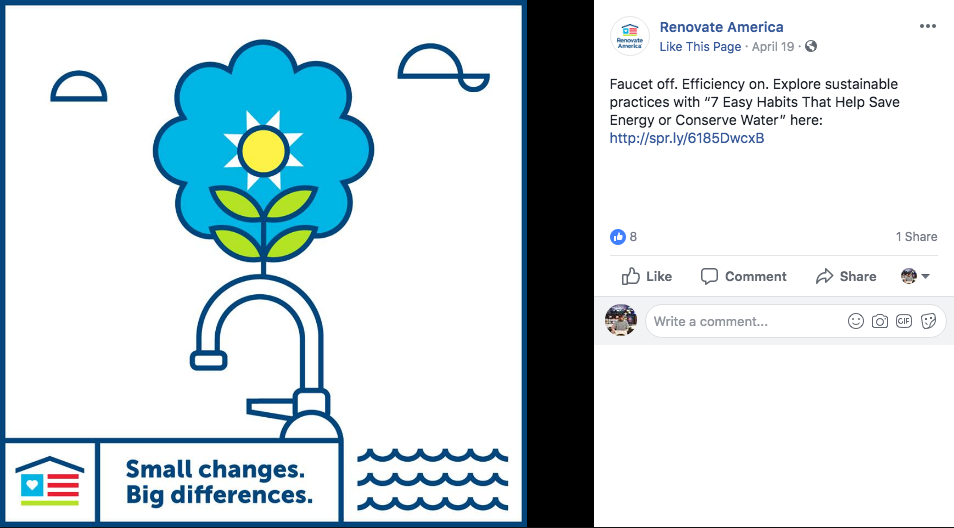Viewport: 954px width, 528px height.
Task: Open the Comment action on the post
Action: [x=743, y=276]
